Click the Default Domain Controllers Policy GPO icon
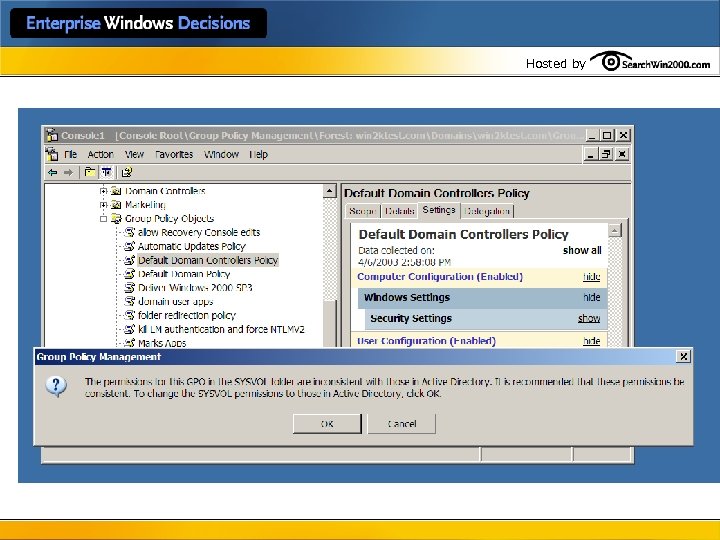Image resolution: width=720 pixels, height=540 pixels. click(130, 260)
